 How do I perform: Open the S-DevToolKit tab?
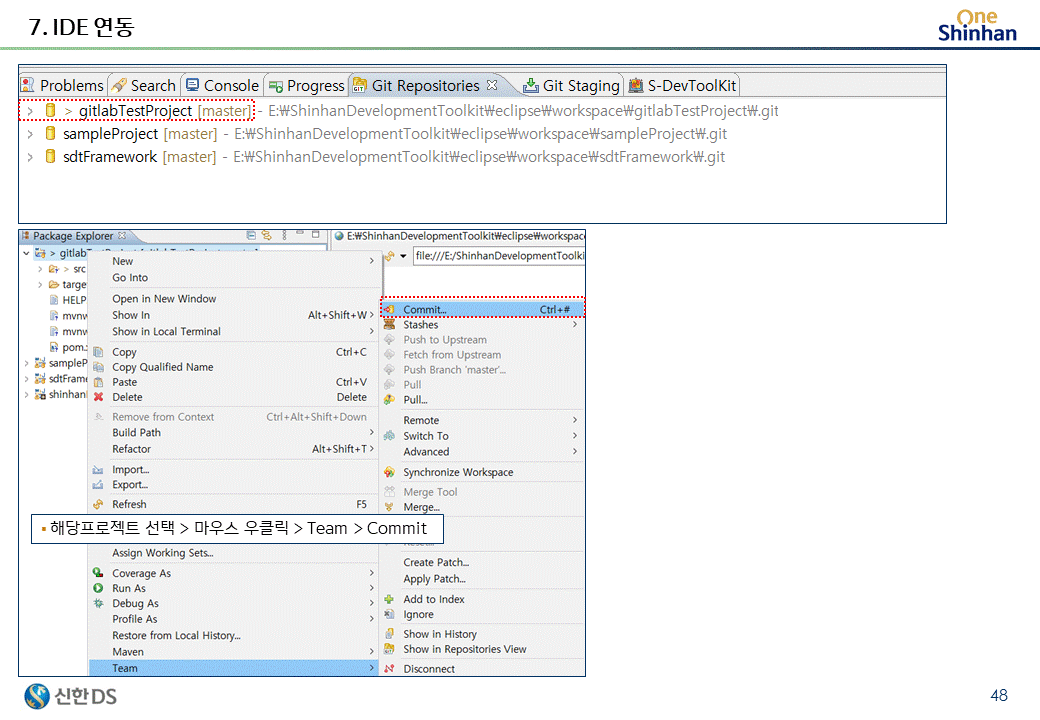pos(682,86)
